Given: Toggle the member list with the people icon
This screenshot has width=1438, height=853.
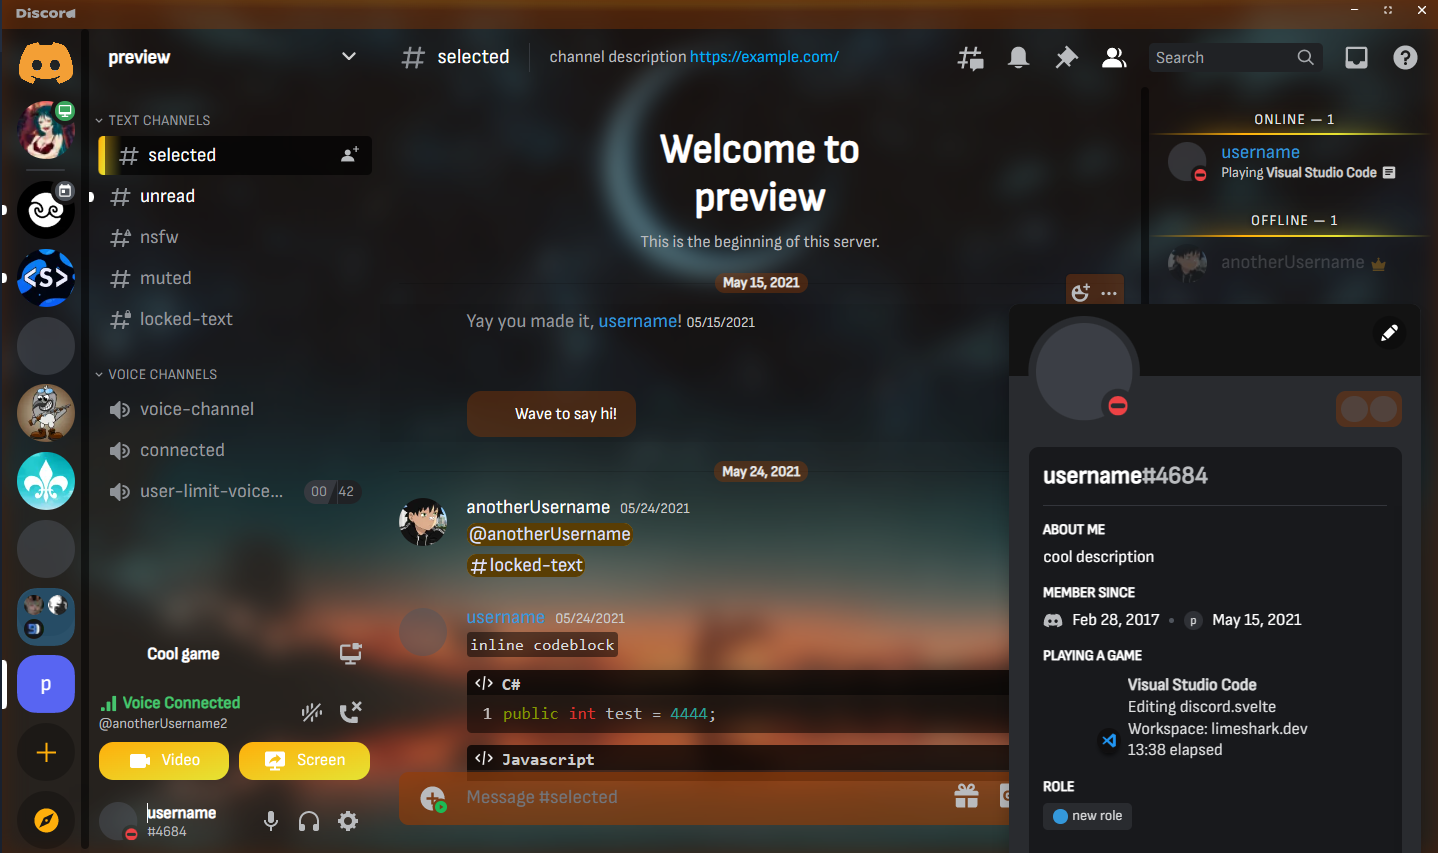Looking at the screenshot, I should pyautogui.click(x=1114, y=57).
